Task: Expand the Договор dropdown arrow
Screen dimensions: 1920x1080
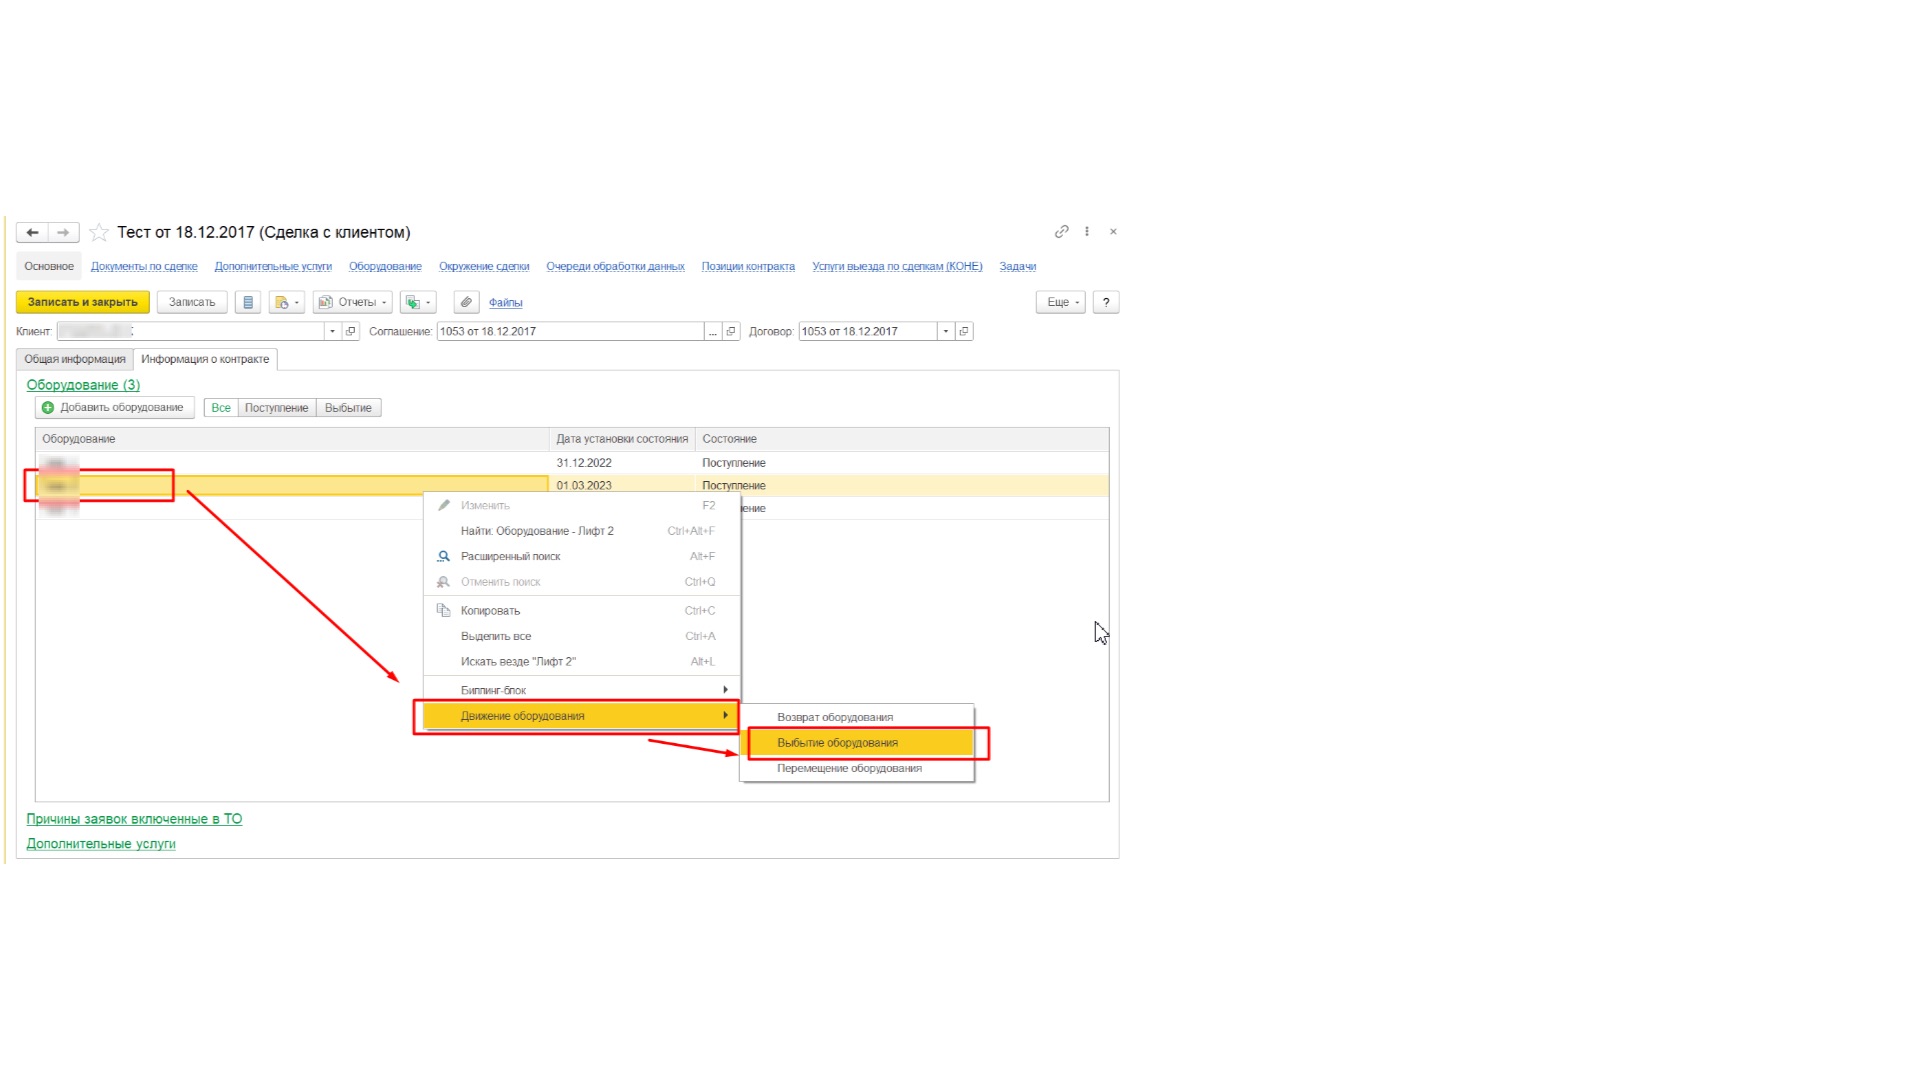Action: click(x=946, y=331)
